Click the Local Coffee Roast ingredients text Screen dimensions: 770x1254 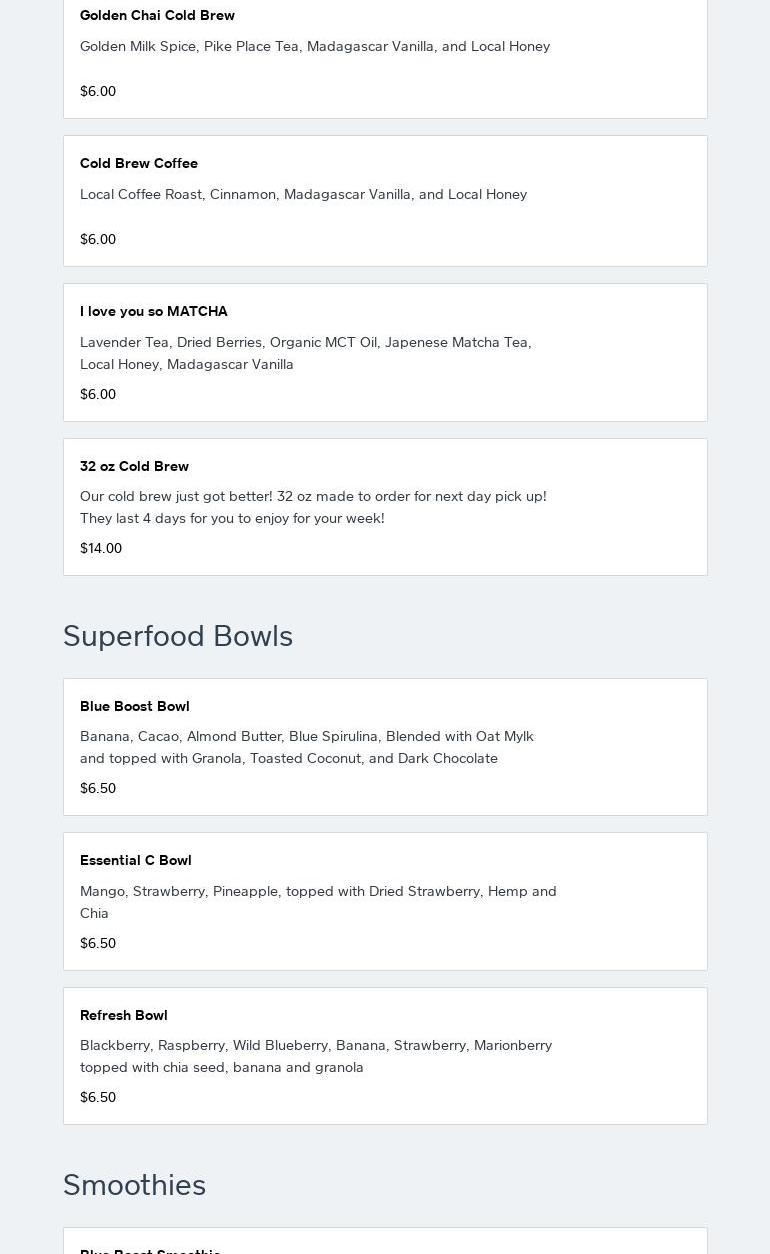click(x=303, y=194)
